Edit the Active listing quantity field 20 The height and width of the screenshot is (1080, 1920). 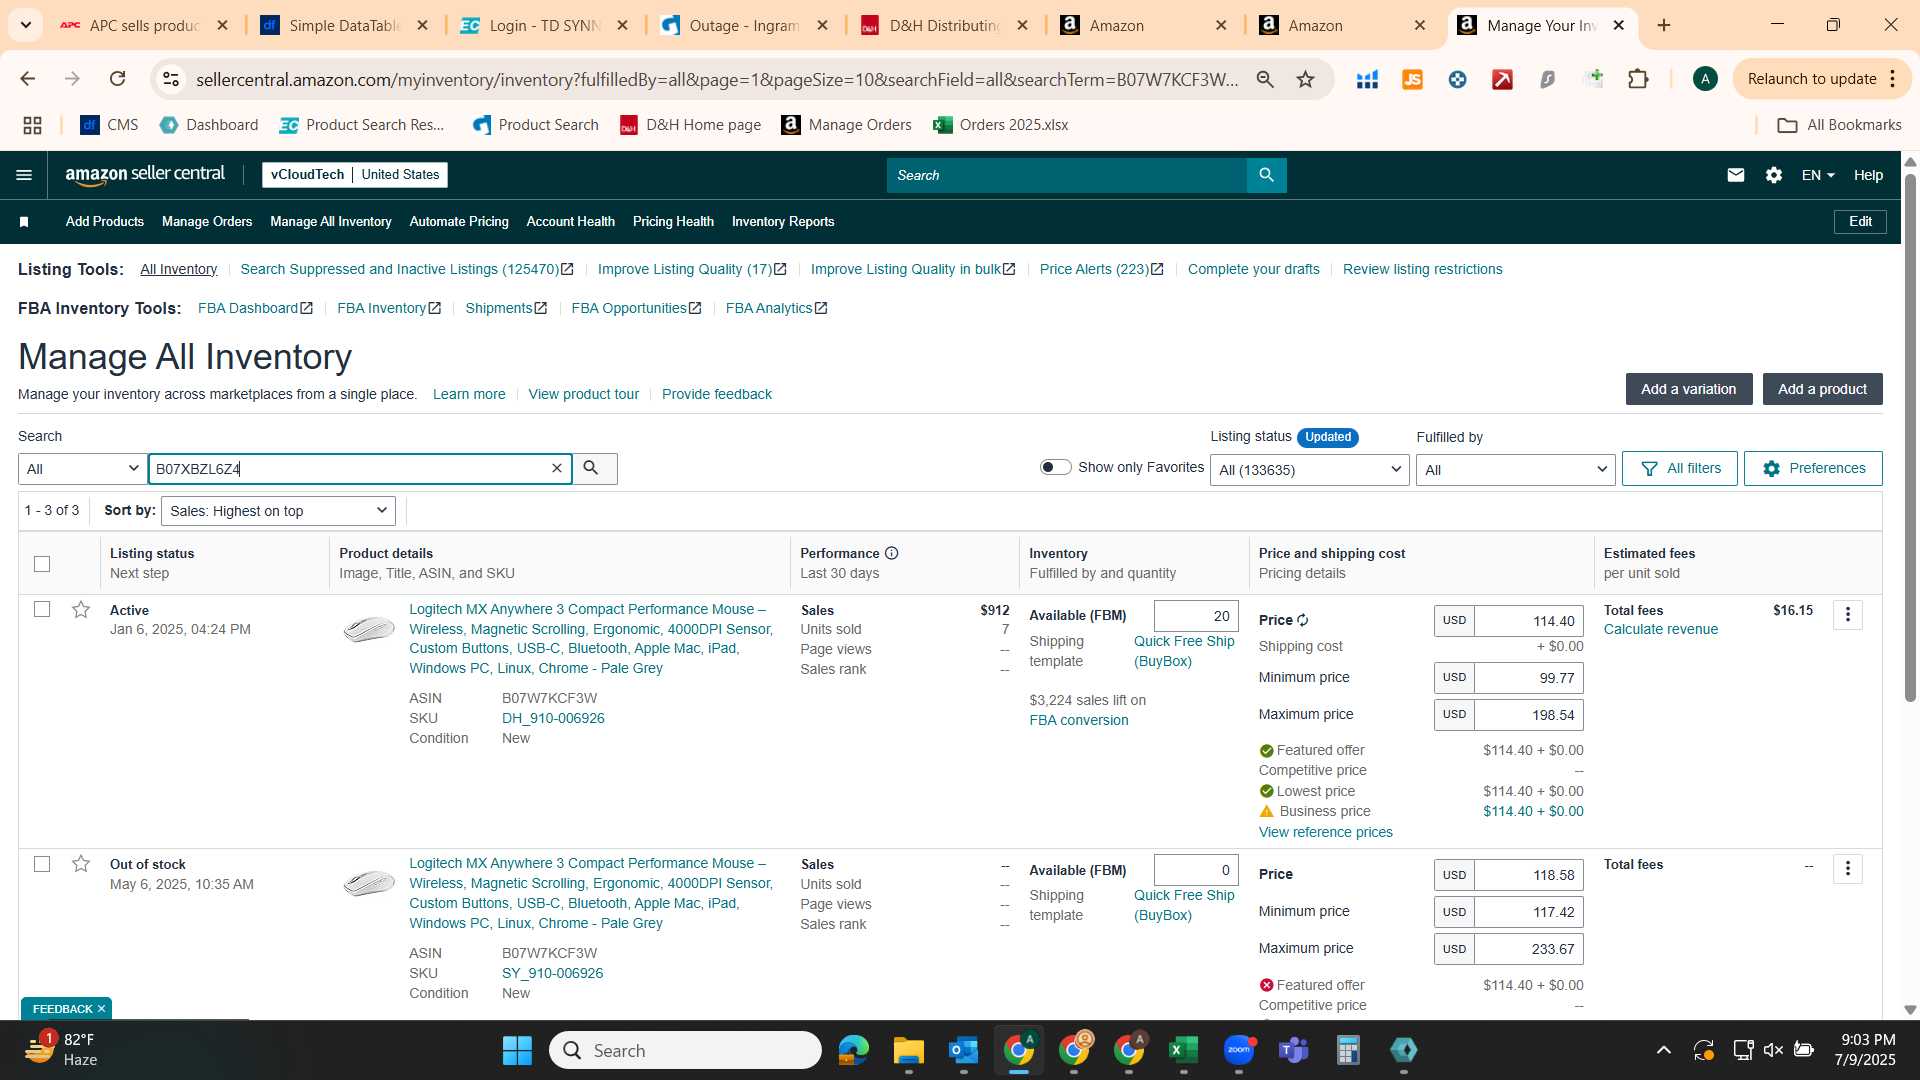tap(1196, 616)
